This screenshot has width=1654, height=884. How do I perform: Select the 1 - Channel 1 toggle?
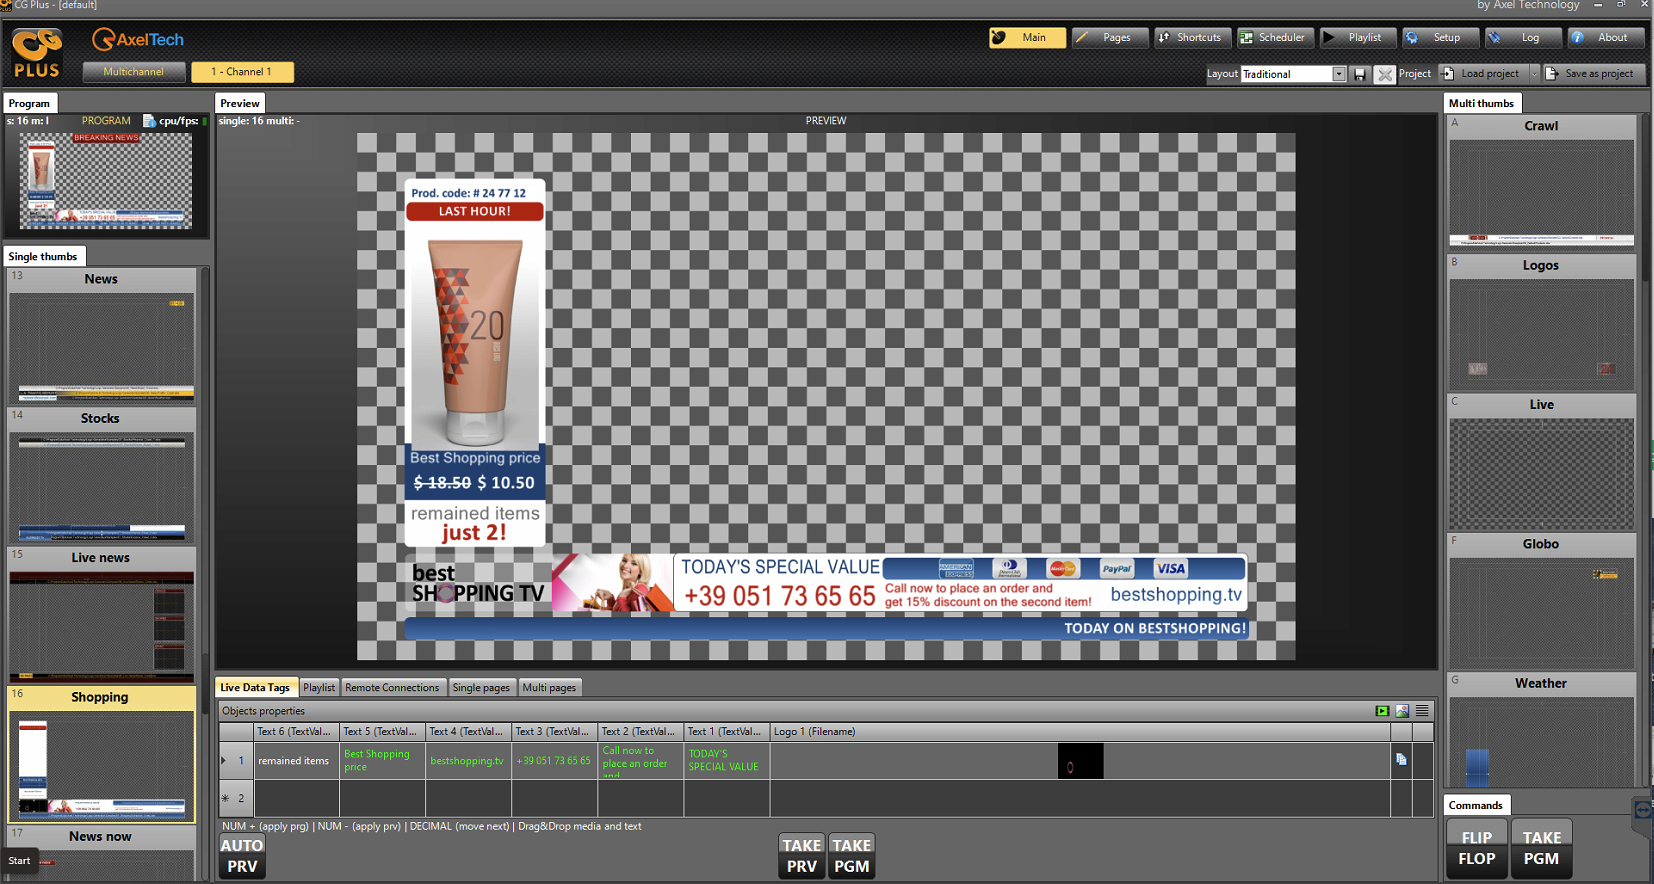(x=242, y=72)
